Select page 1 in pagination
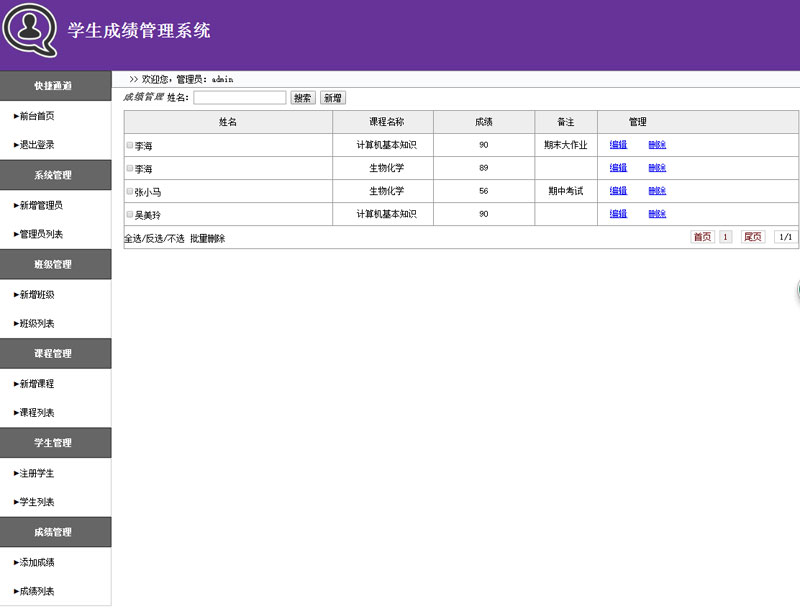Viewport: 800px width, 609px height. (726, 237)
